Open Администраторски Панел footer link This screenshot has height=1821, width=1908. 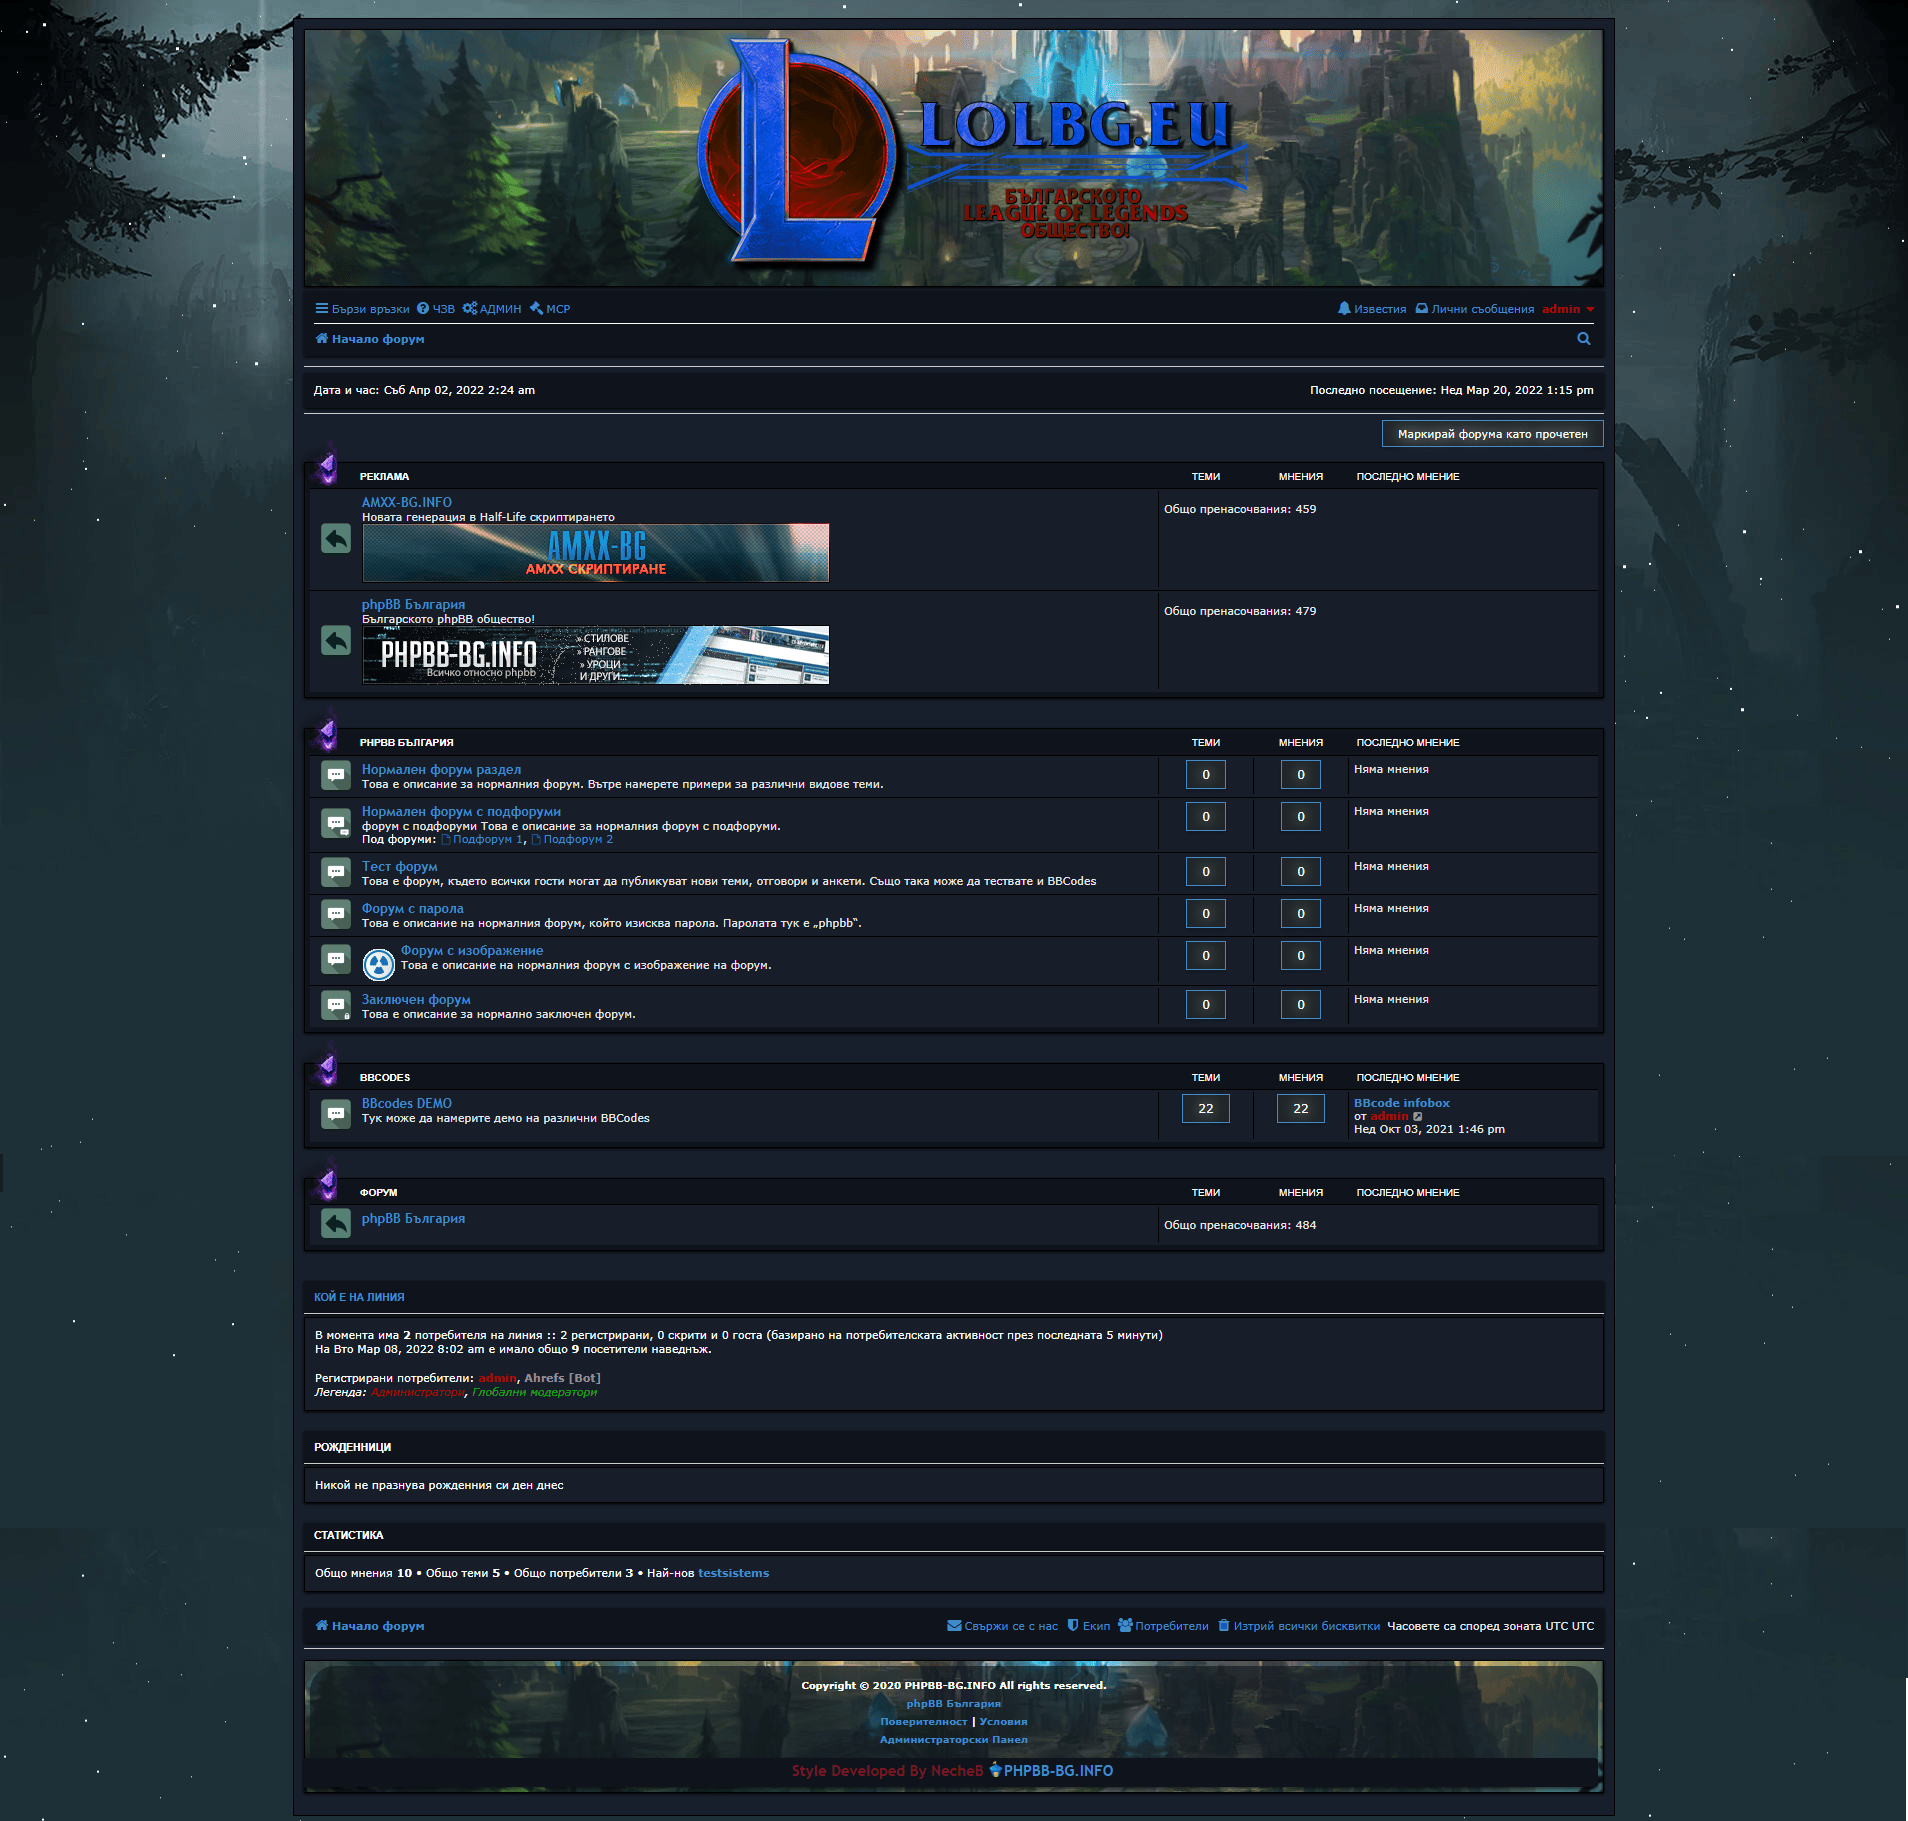pyautogui.click(x=953, y=1740)
